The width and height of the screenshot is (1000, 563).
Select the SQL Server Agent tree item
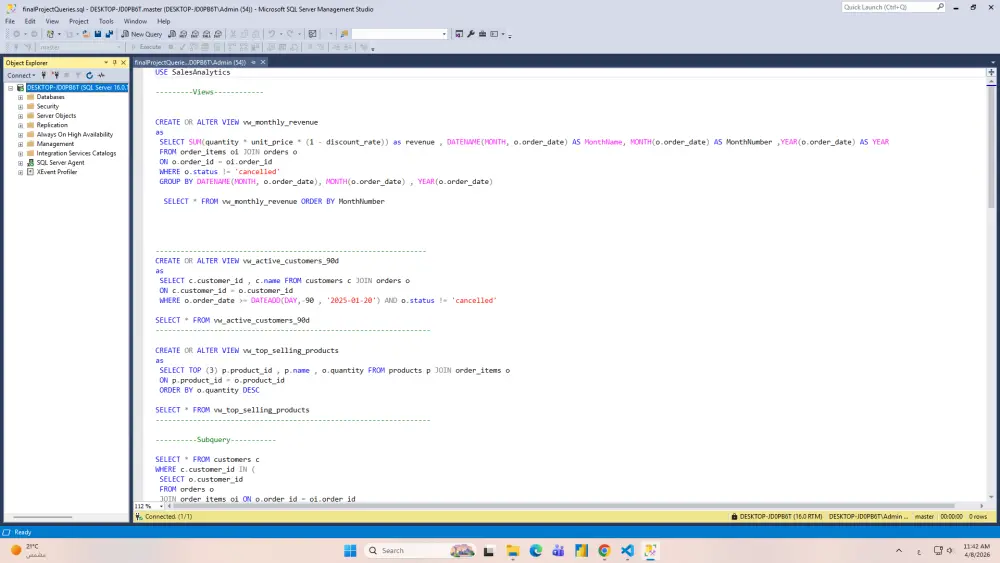pyautogui.click(x=60, y=163)
